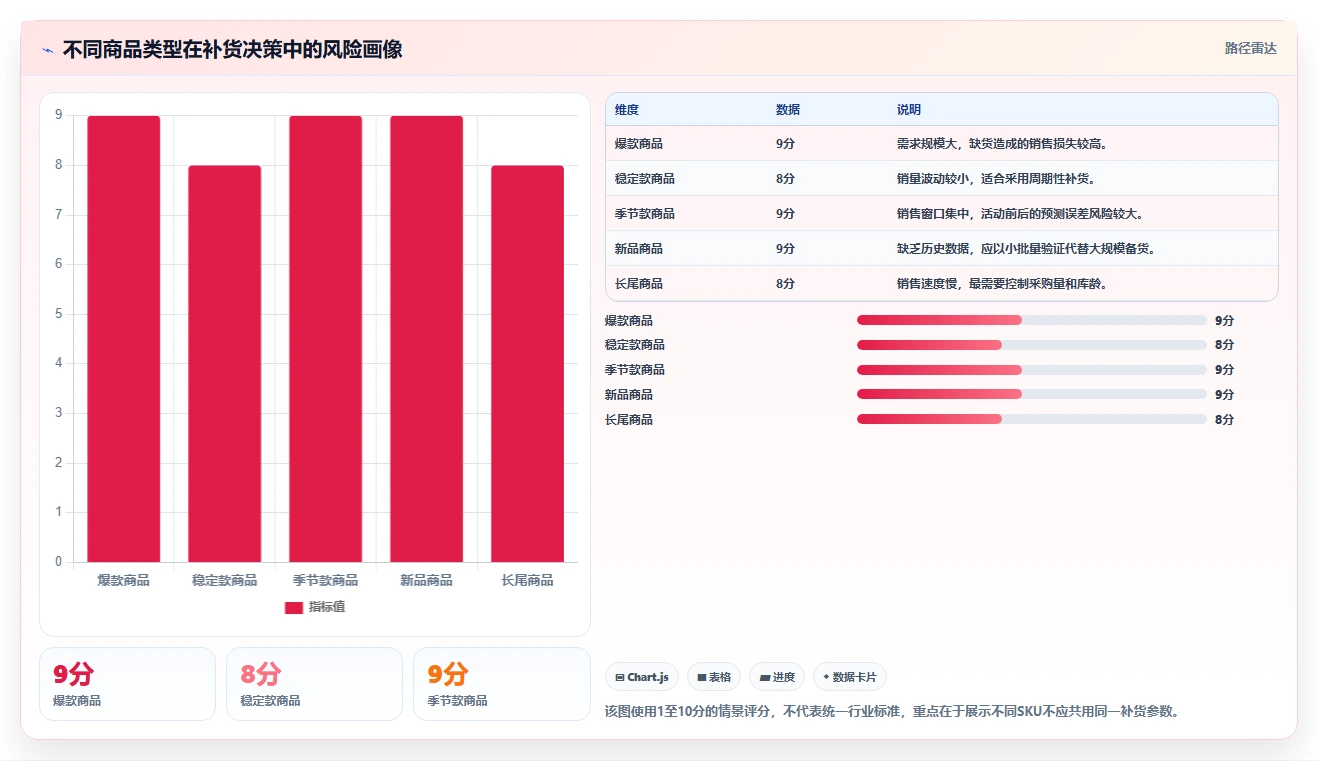Click the 新品商品 bar in the chart
This screenshot has width=1318, height=761.
(x=427, y=339)
